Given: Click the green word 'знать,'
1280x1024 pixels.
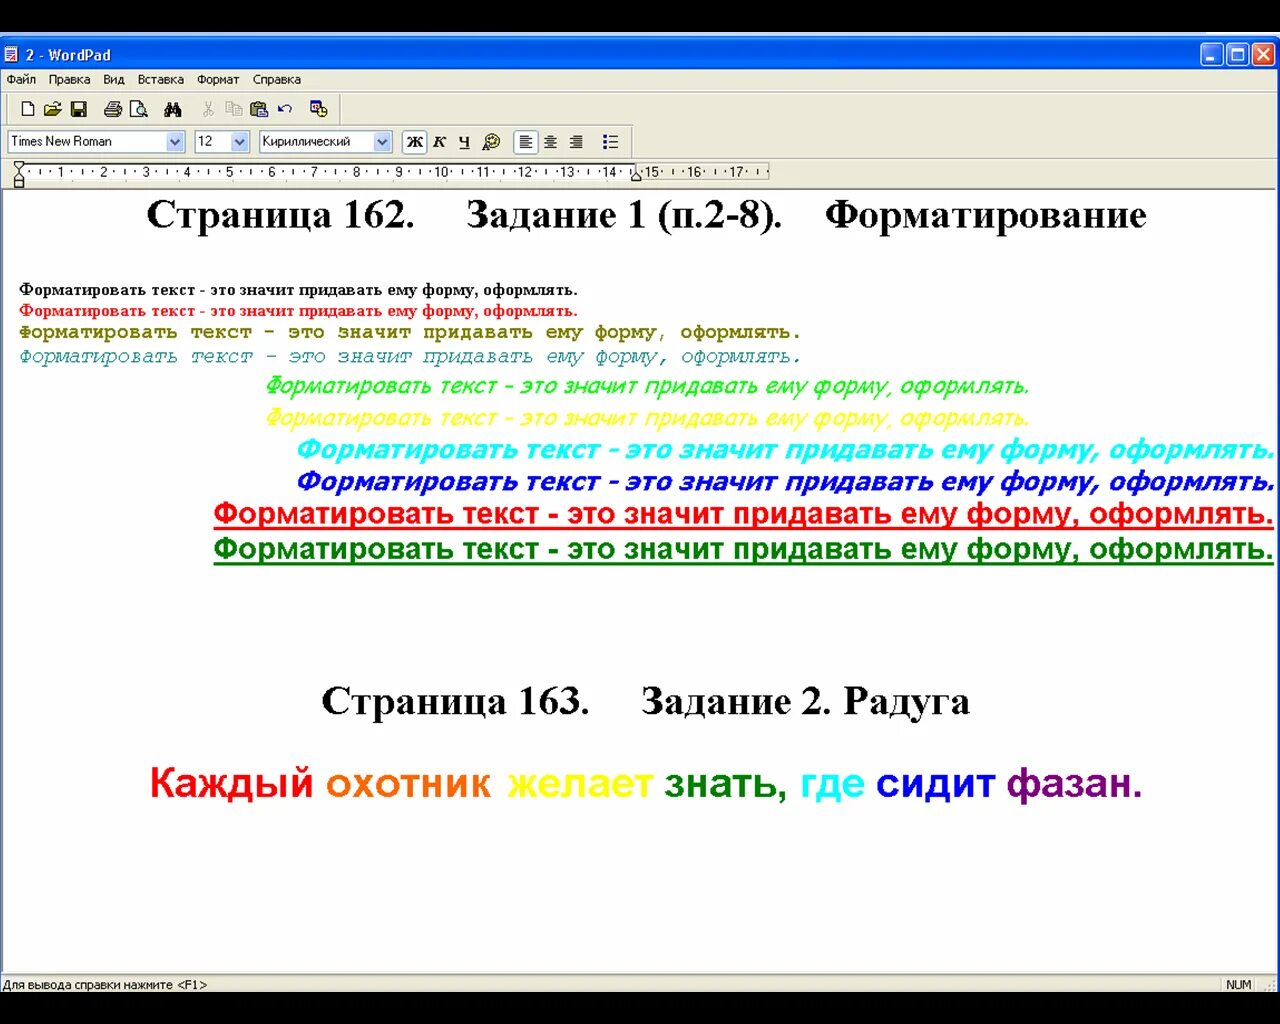Looking at the screenshot, I should tap(725, 783).
